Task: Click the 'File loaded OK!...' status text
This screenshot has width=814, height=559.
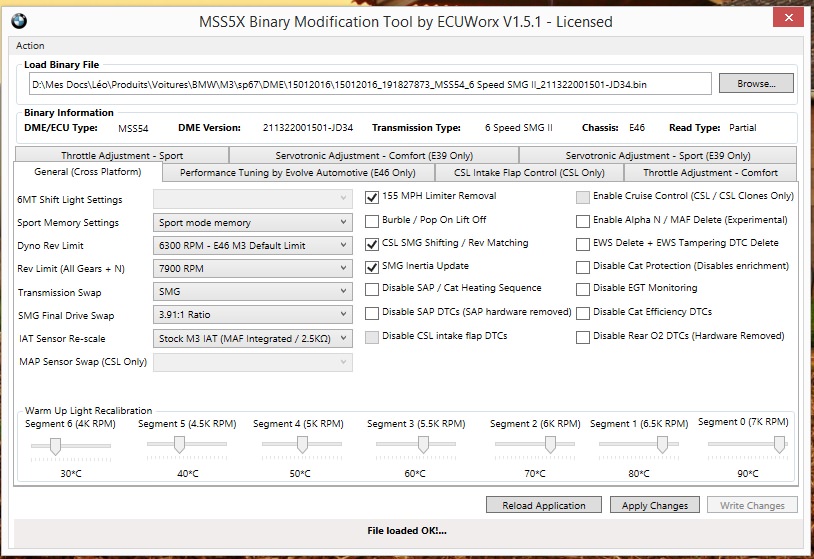Action: pos(407,530)
